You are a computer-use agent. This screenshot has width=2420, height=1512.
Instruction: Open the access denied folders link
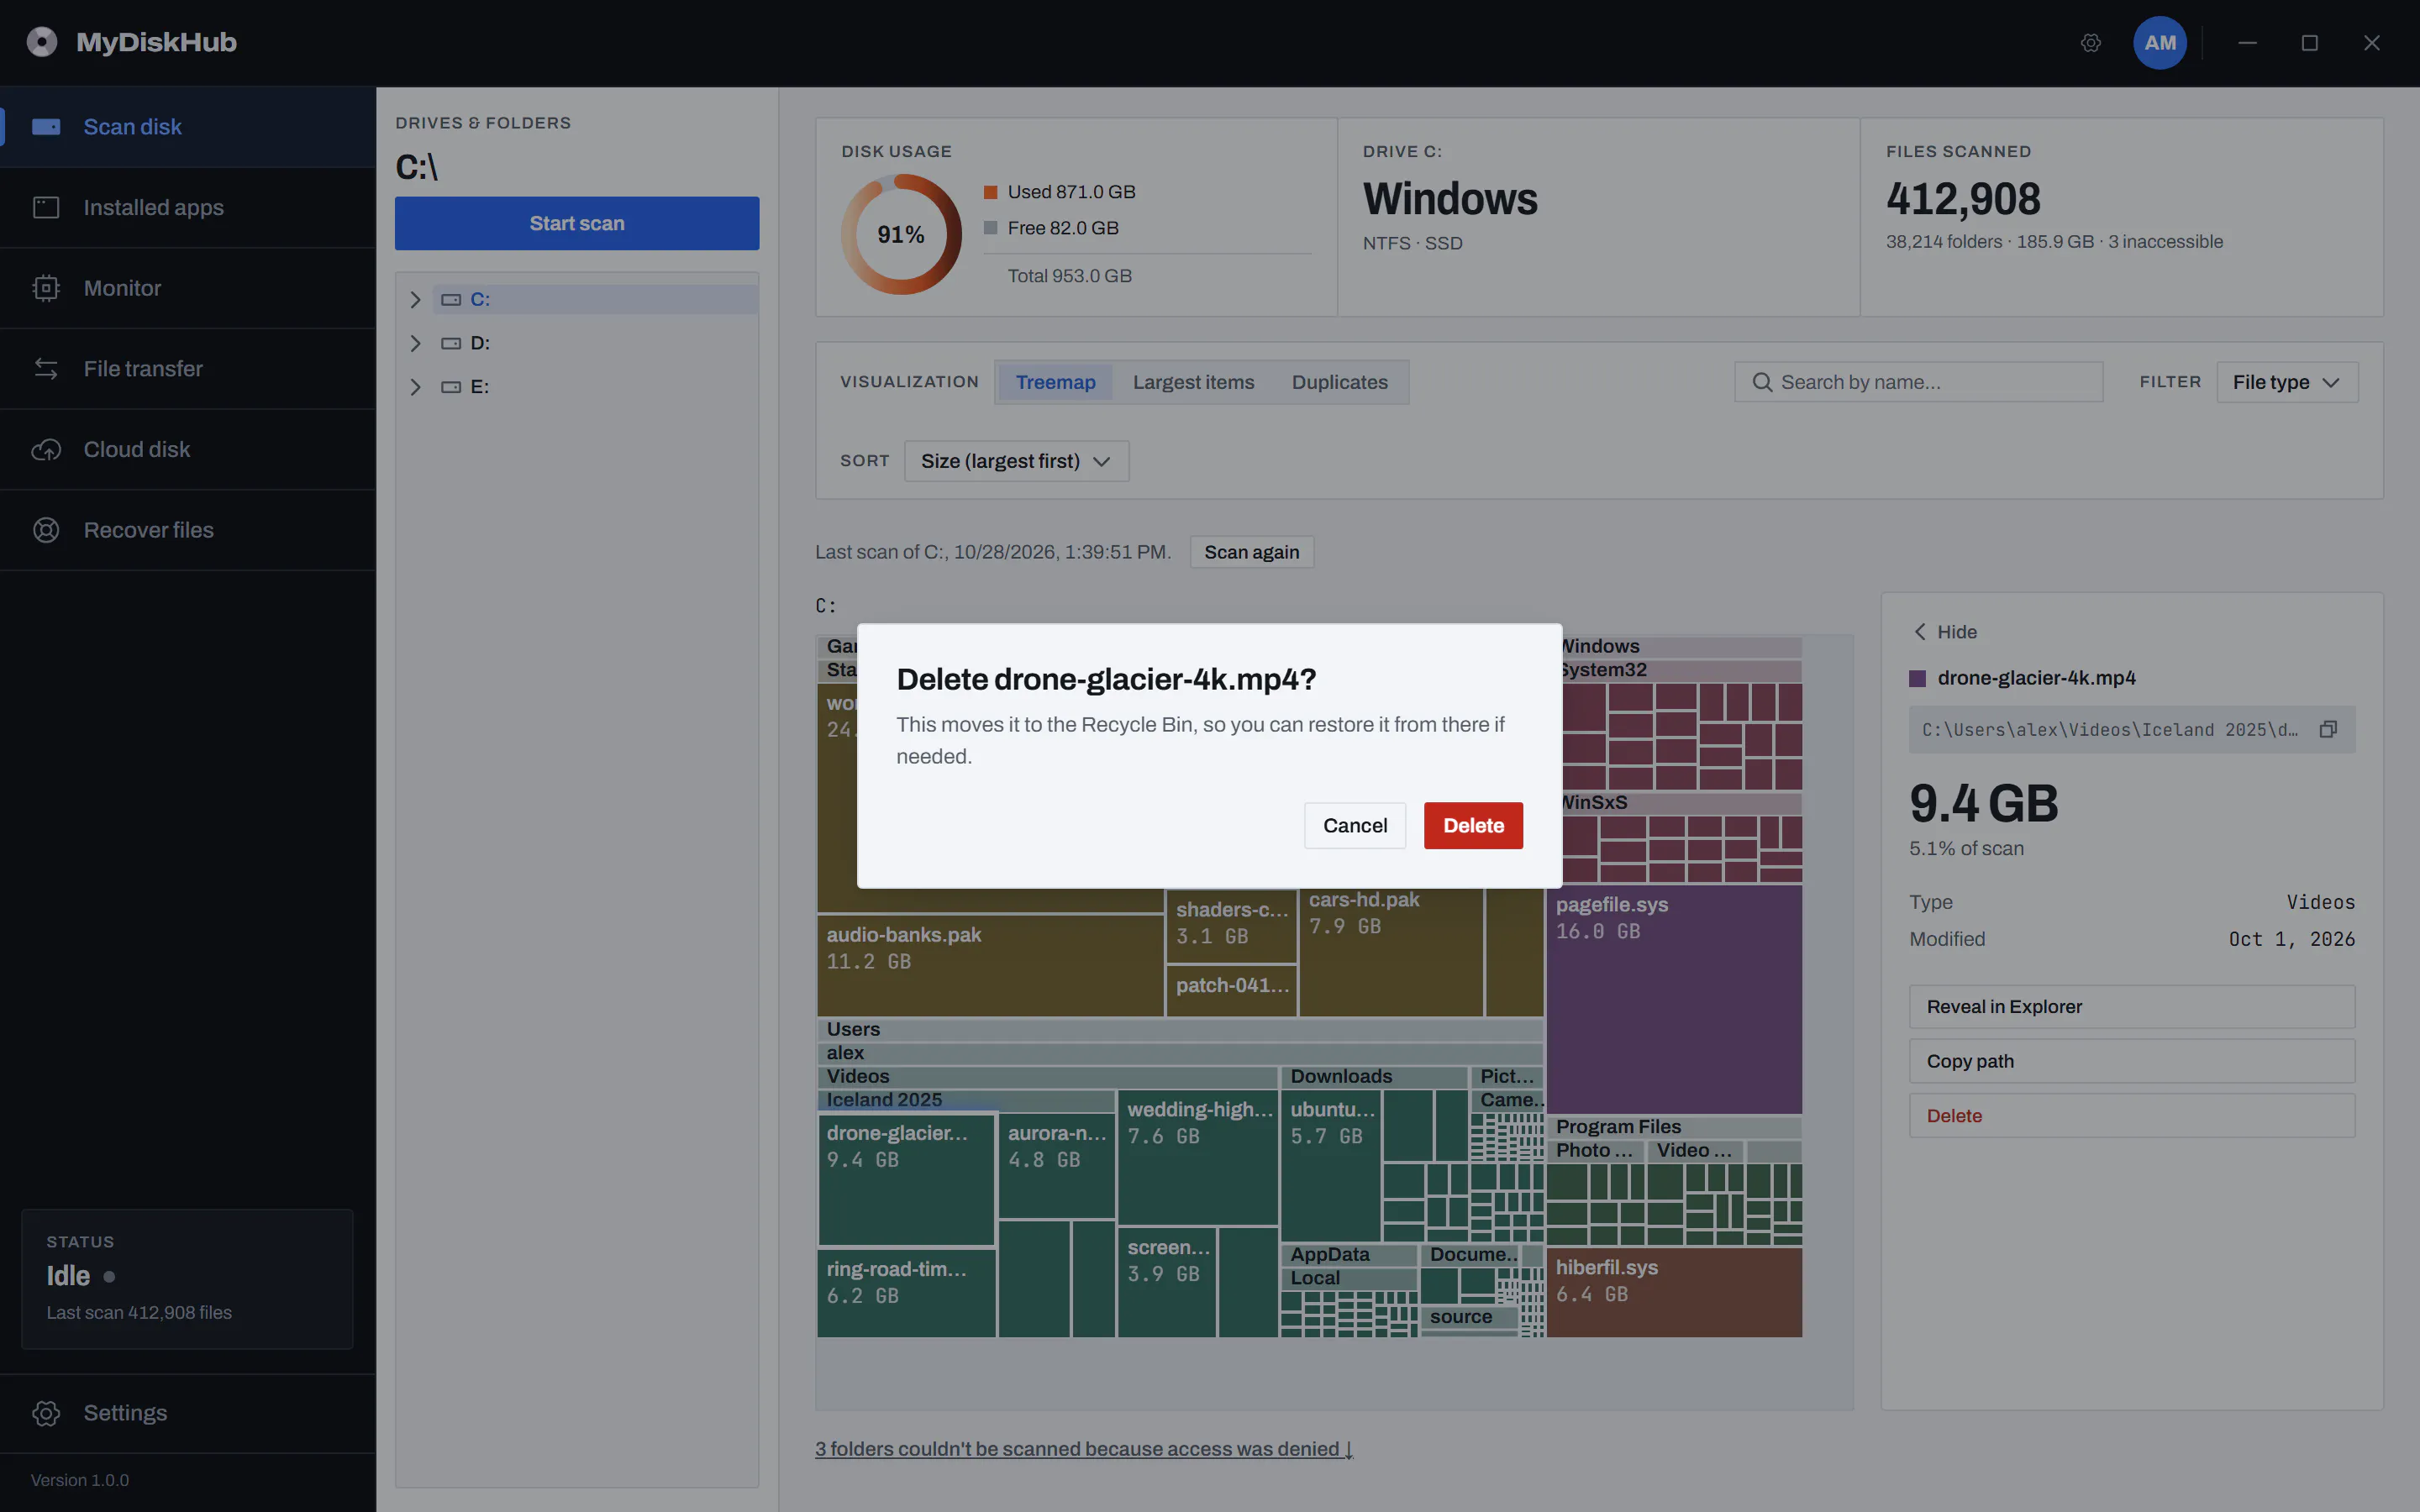(x=1083, y=1449)
